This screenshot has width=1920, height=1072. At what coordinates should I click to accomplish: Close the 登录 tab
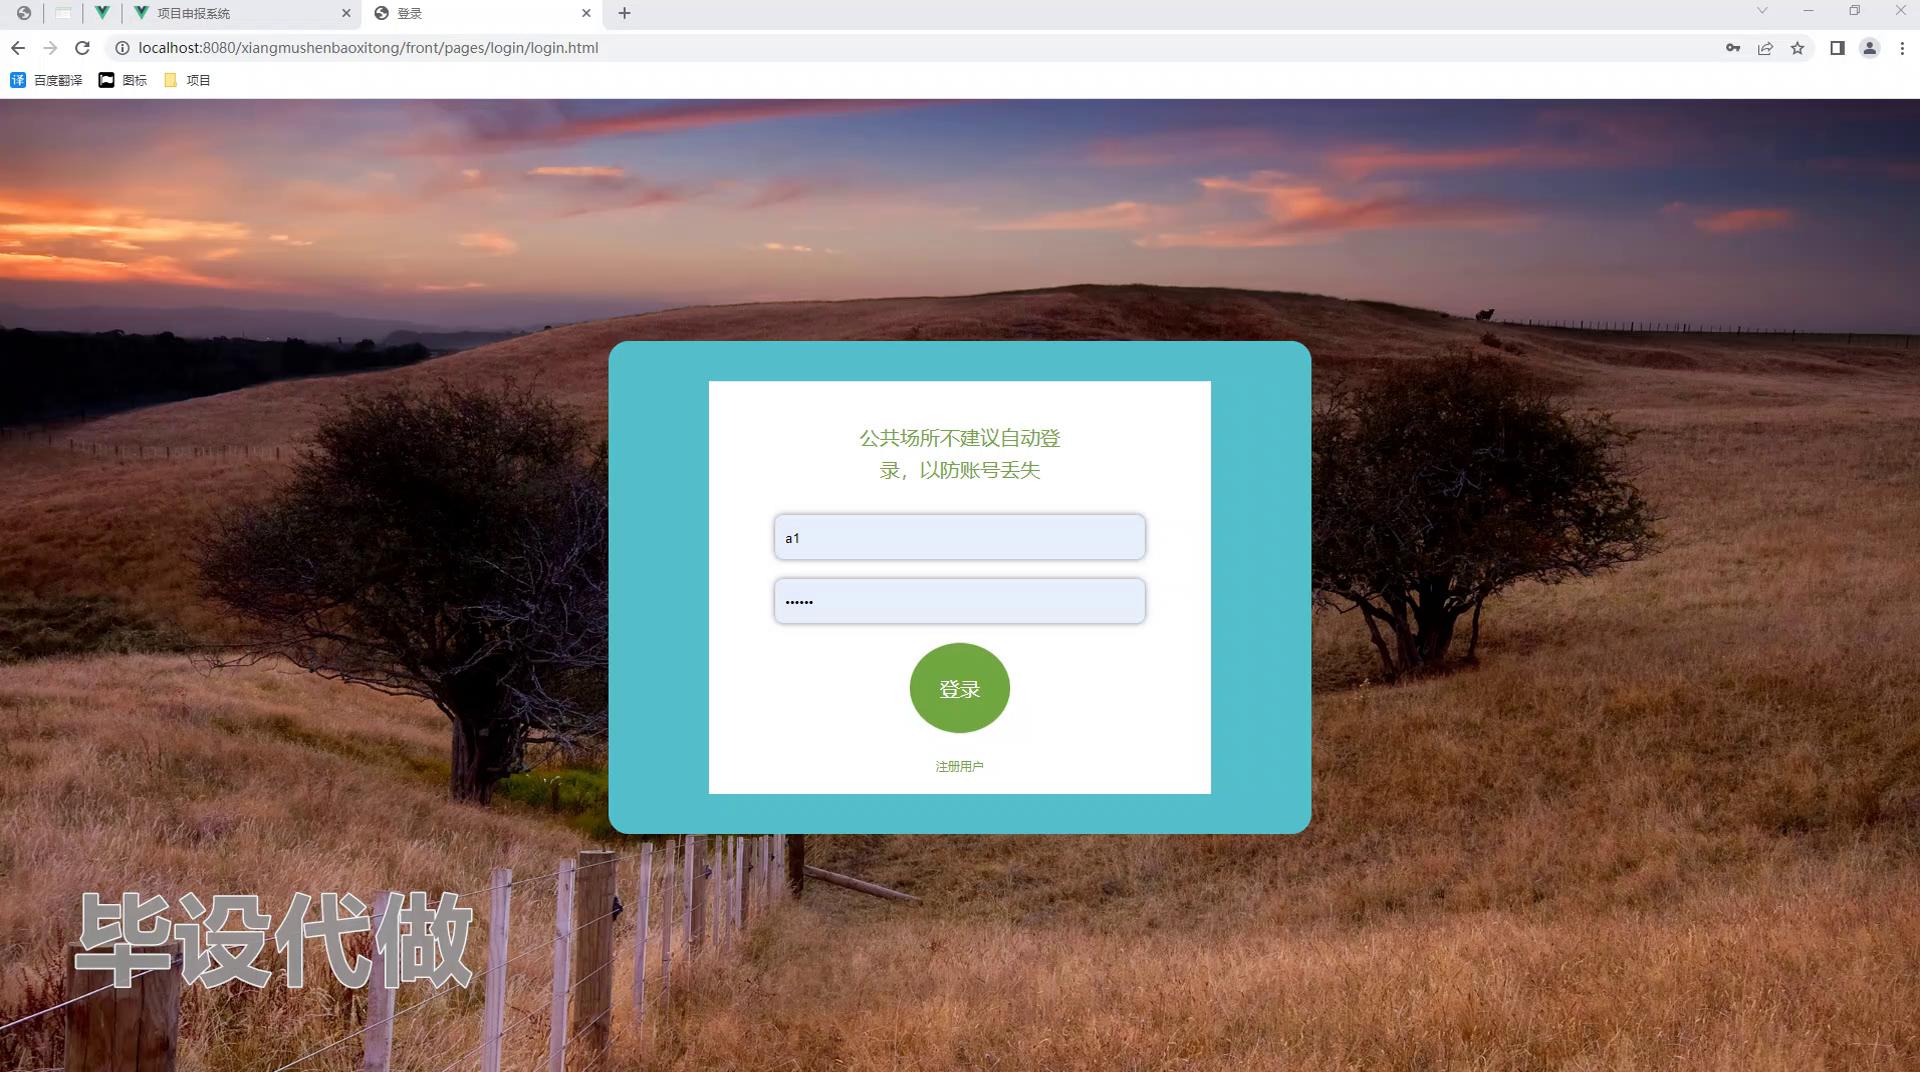(586, 13)
